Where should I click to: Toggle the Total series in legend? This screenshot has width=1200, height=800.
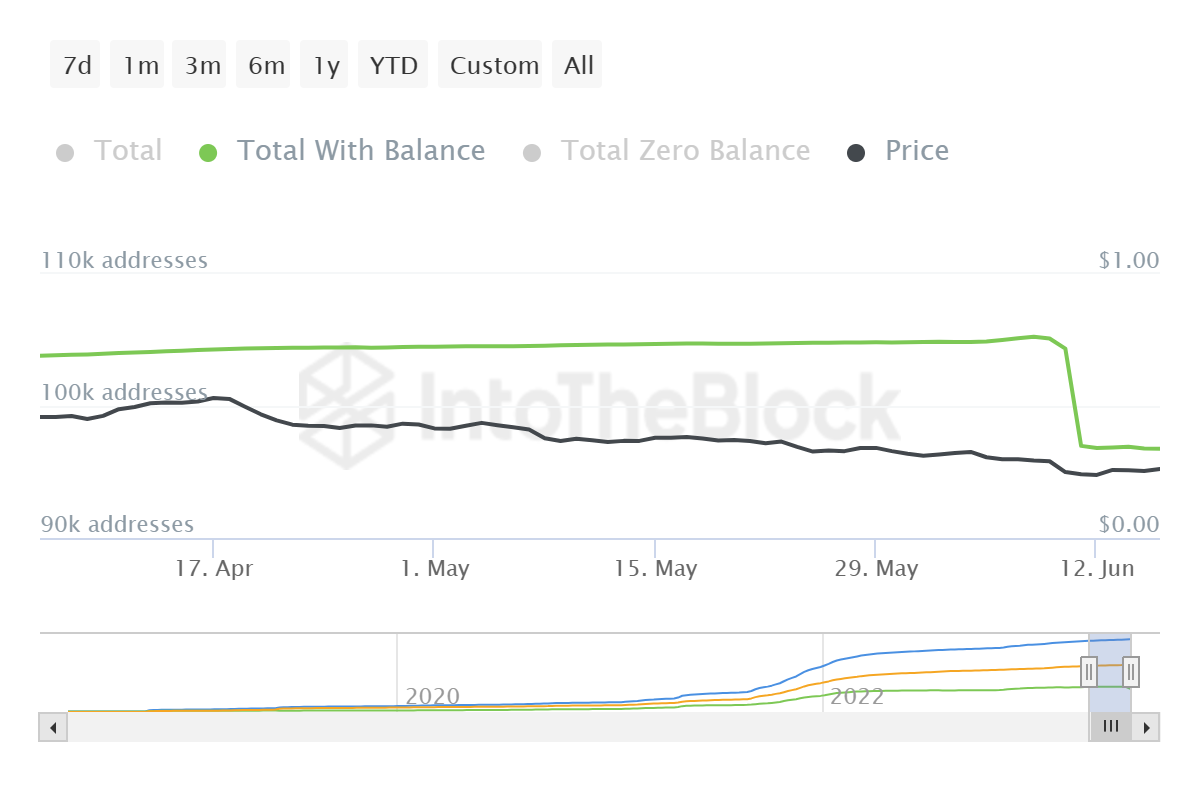tap(109, 152)
